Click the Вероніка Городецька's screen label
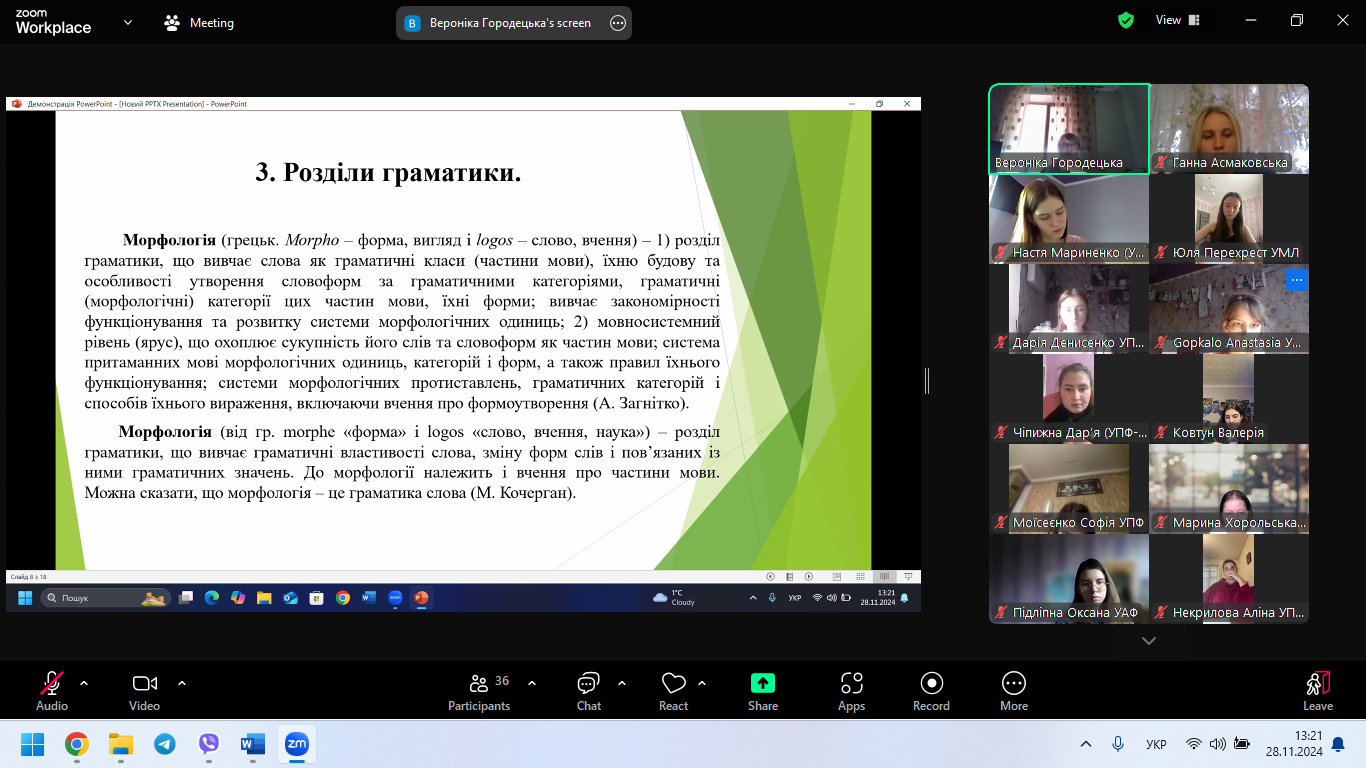The width and height of the screenshot is (1366, 768). [510, 23]
